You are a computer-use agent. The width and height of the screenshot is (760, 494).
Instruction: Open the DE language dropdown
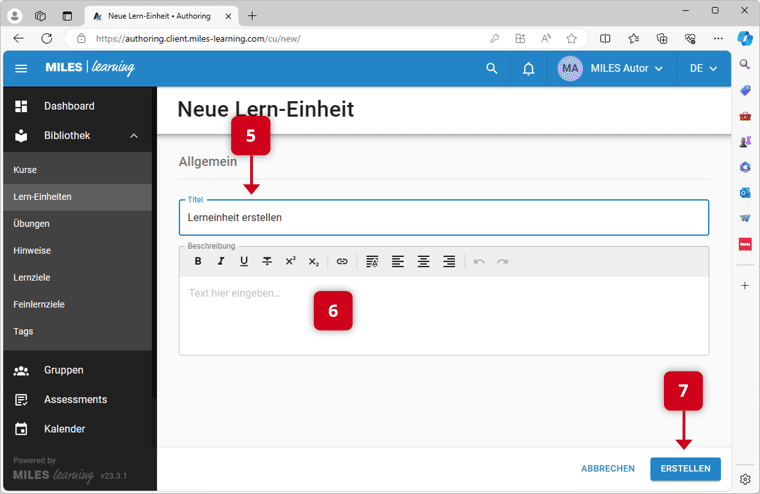click(703, 69)
